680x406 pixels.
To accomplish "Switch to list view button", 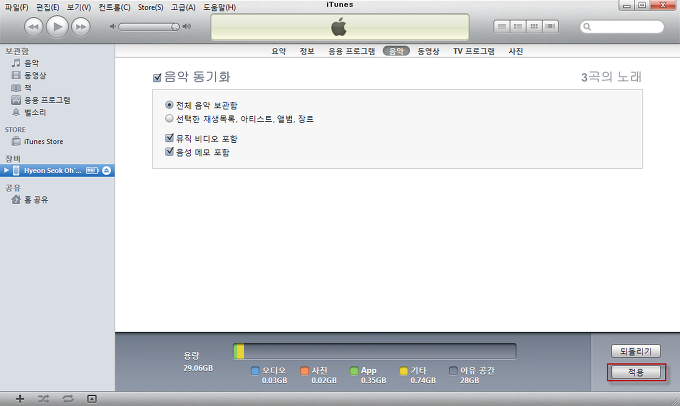I will (x=502, y=27).
